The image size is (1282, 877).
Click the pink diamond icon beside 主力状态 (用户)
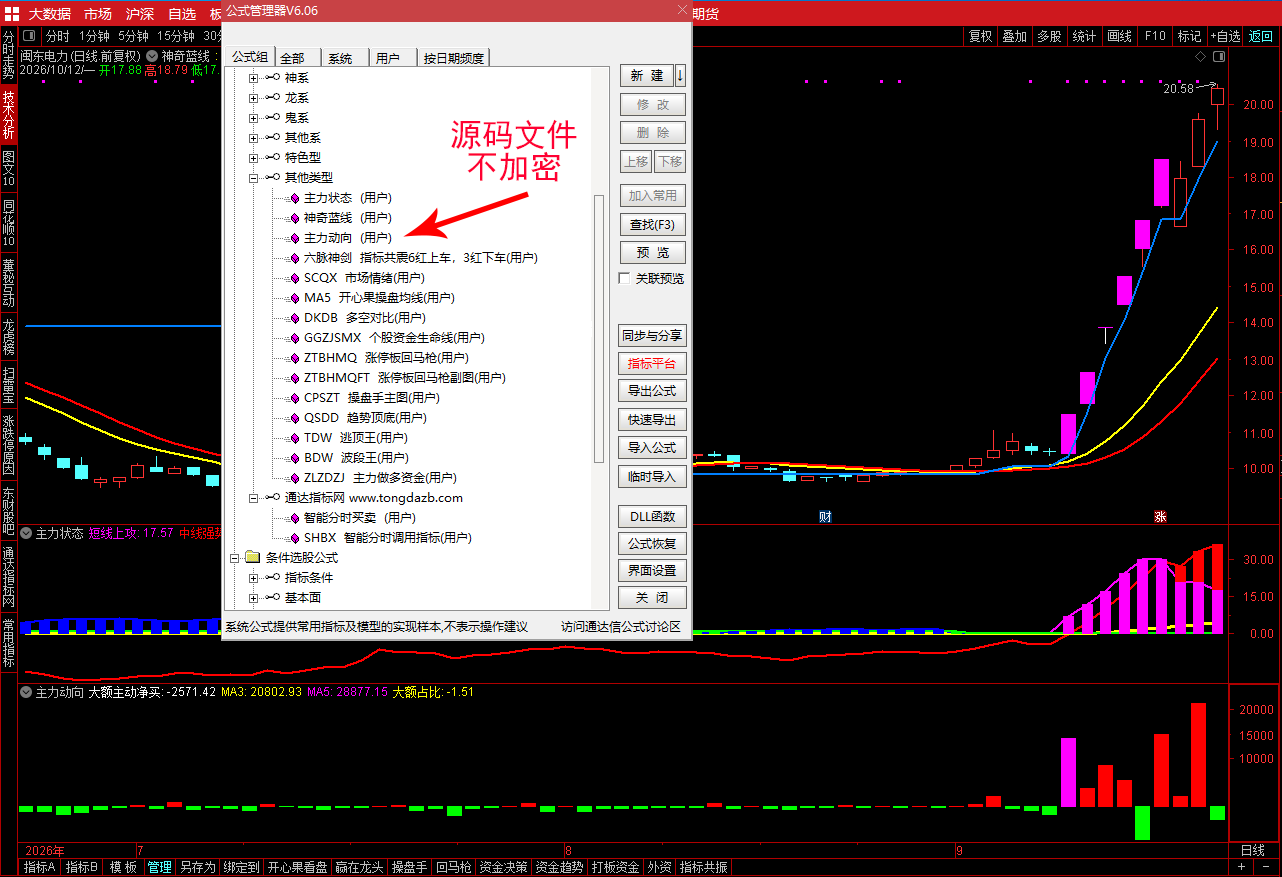click(x=294, y=198)
